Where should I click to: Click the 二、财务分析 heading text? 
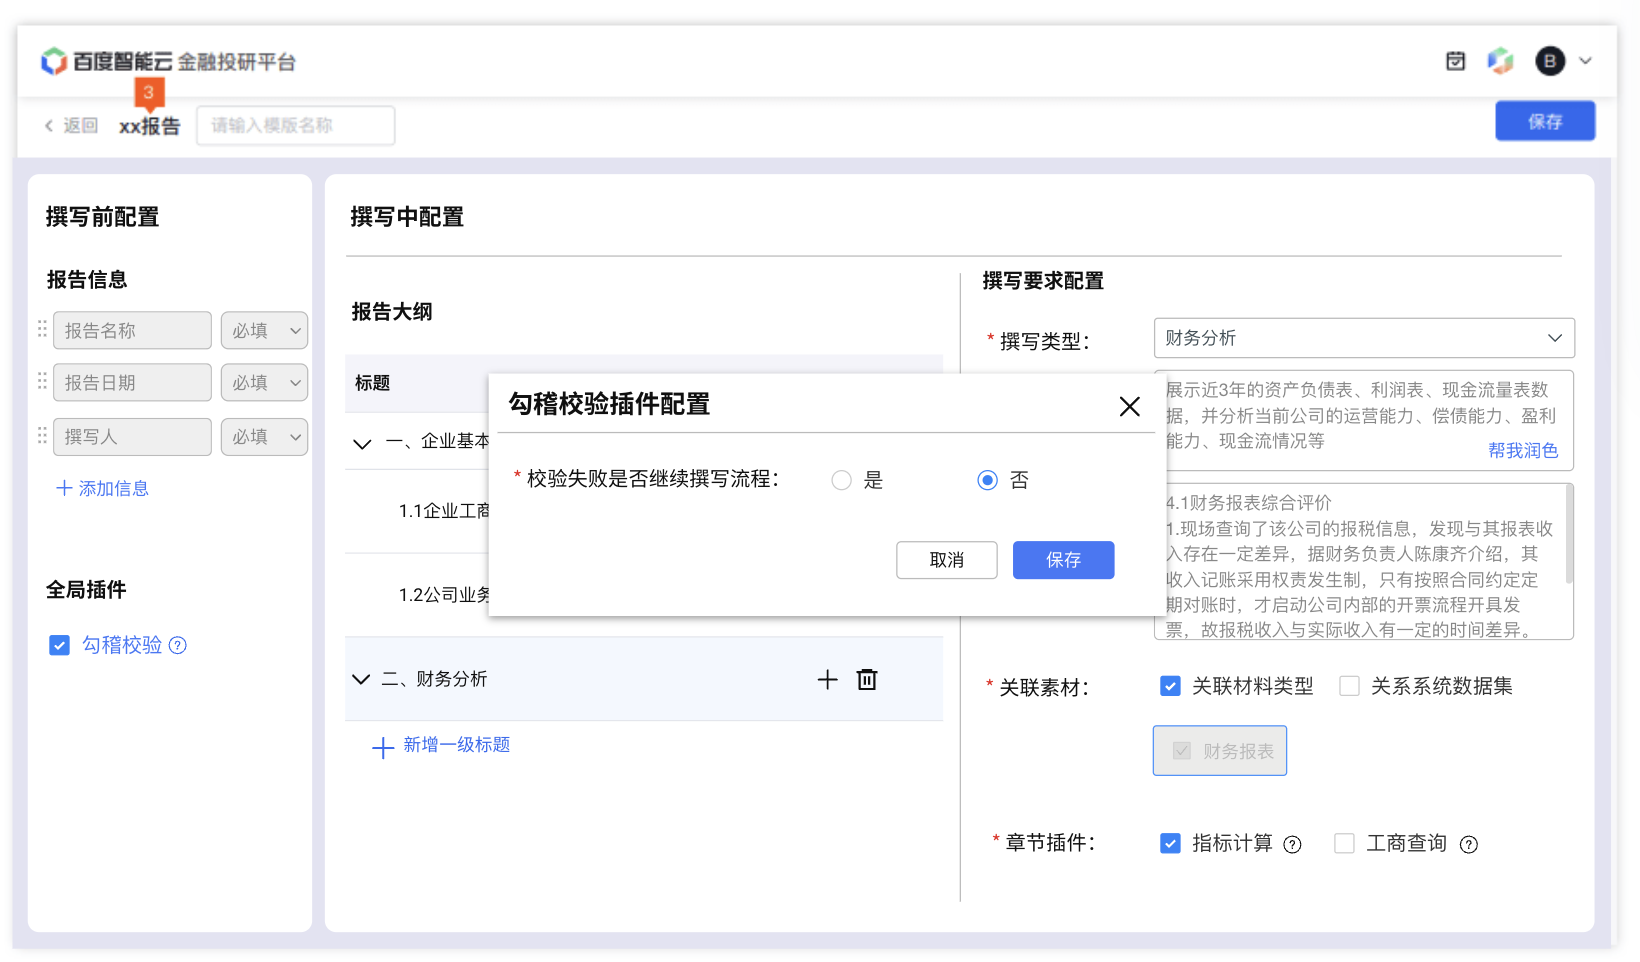click(434, 679)
